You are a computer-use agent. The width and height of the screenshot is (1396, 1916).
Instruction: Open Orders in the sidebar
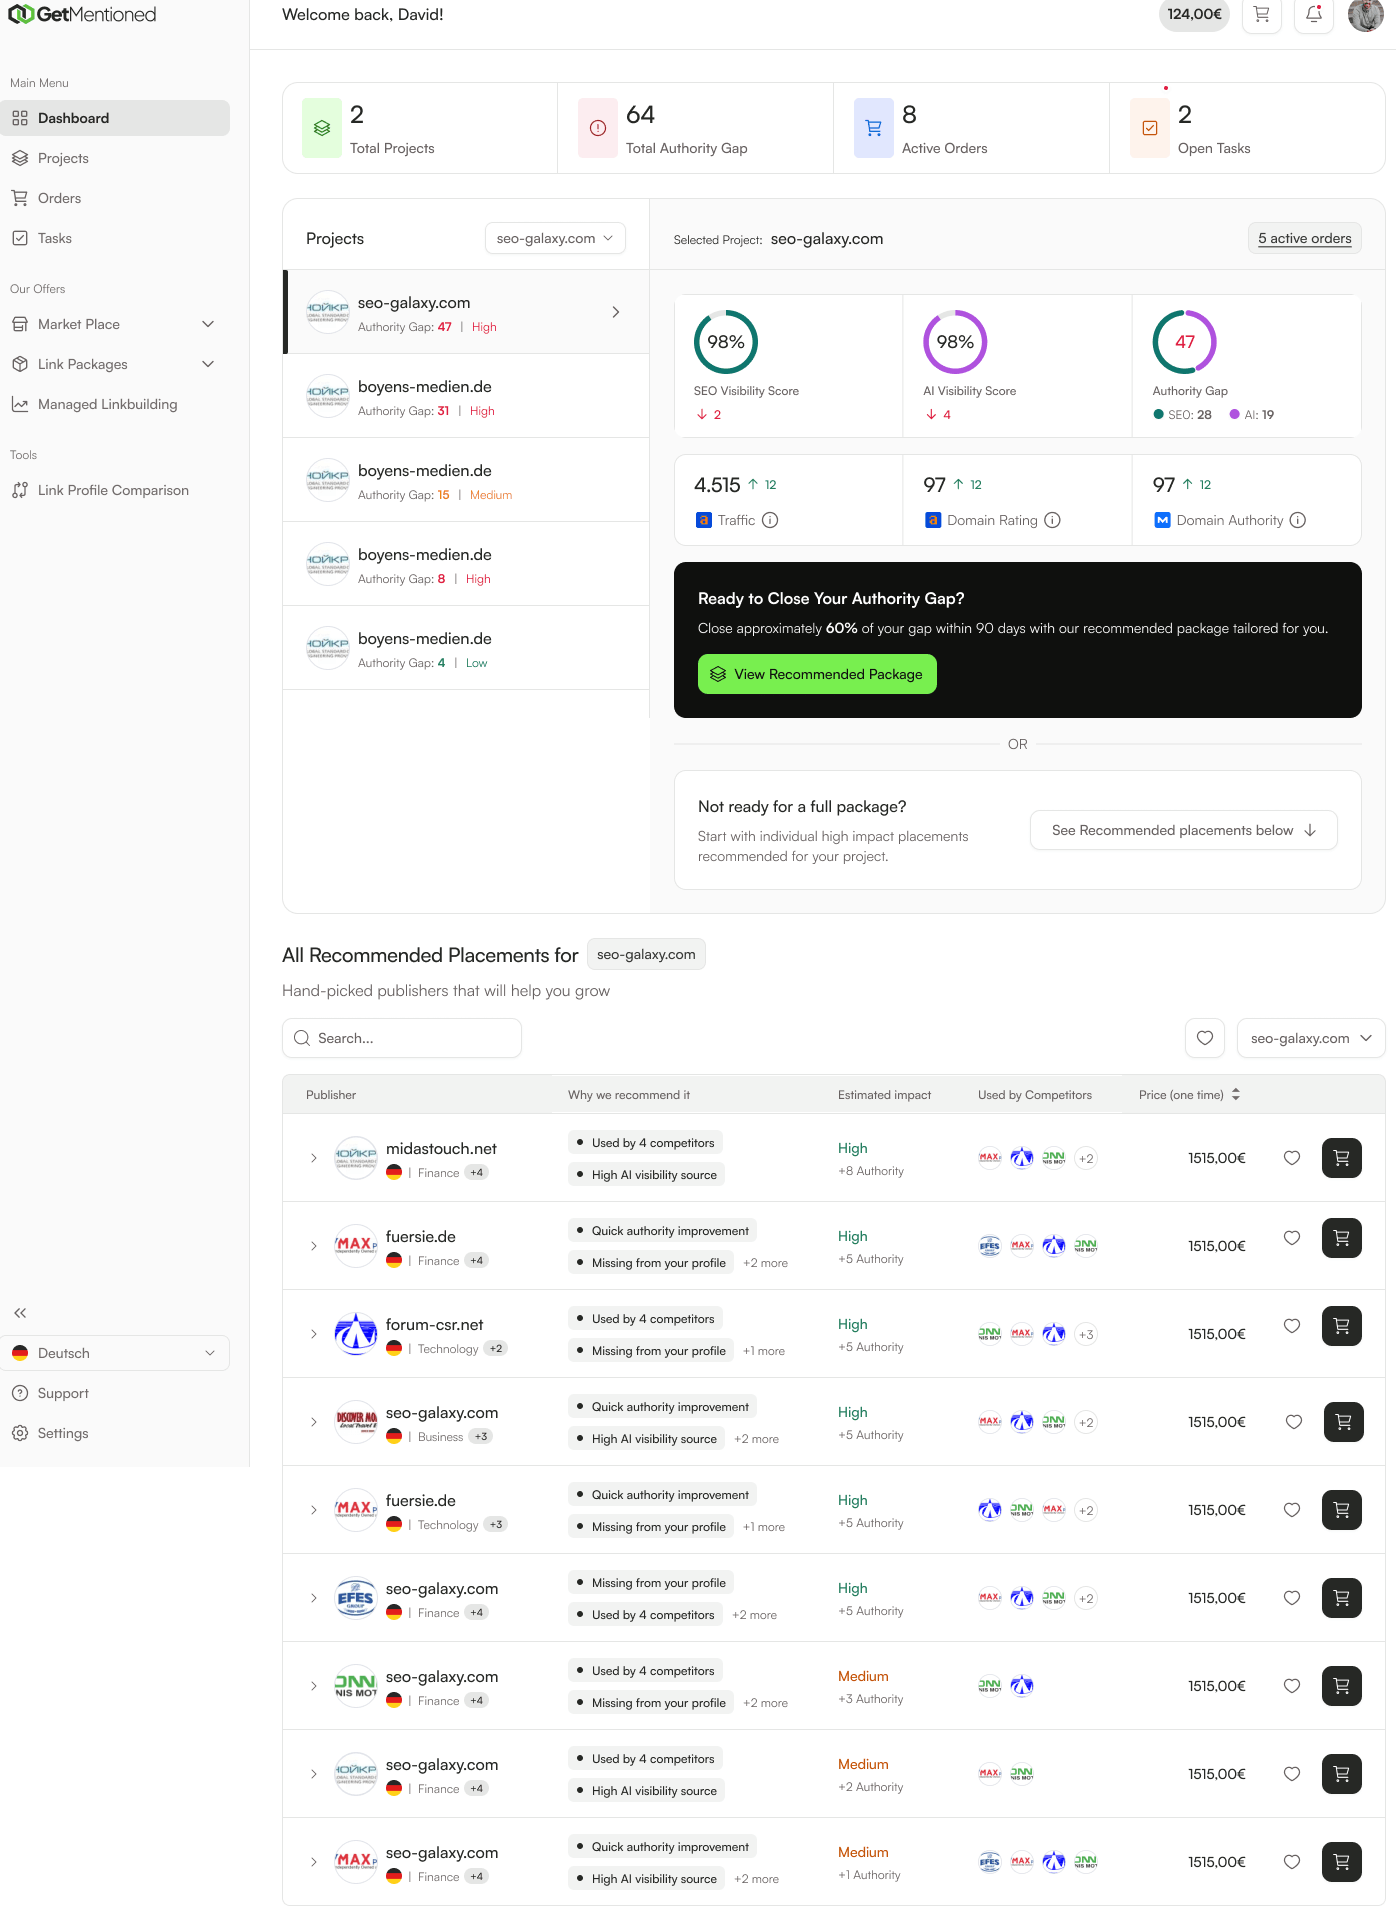tap(115, 198)
